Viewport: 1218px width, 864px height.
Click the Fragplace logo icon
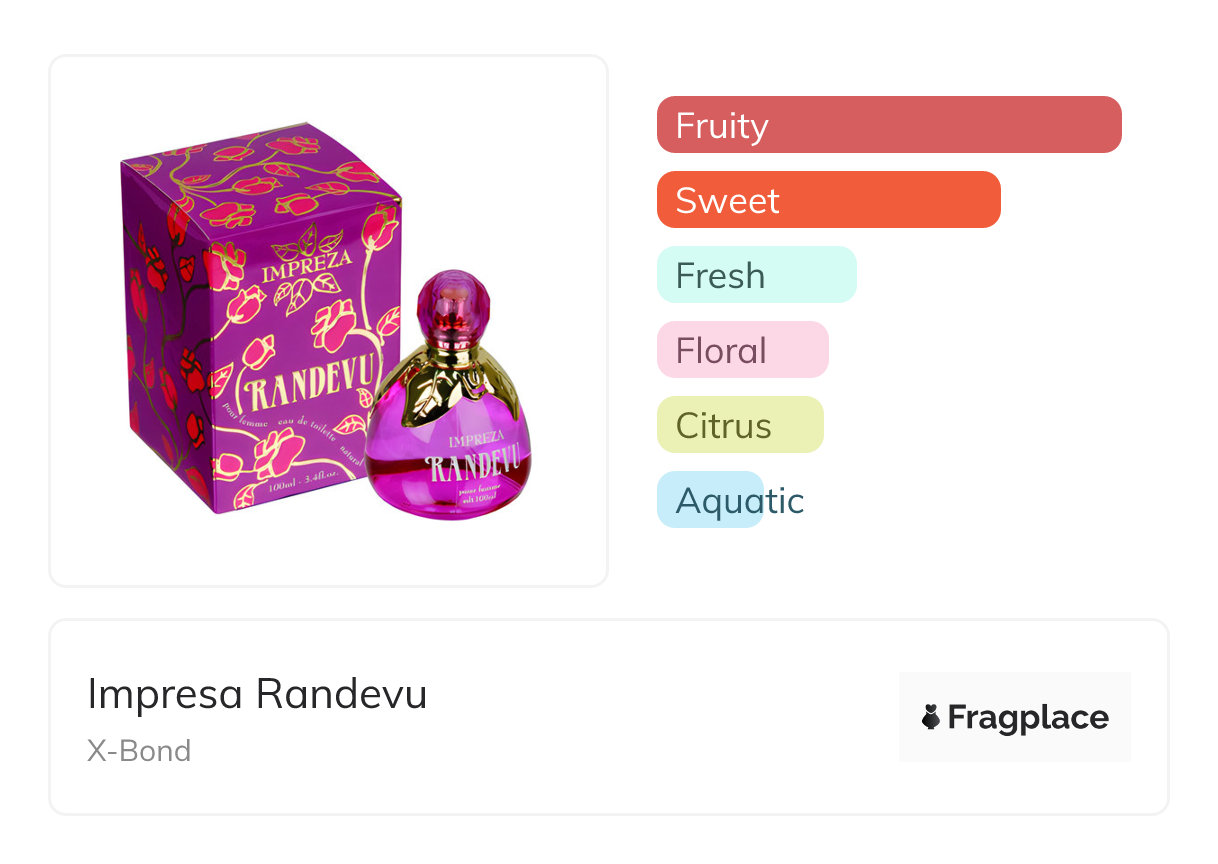pos(931,717)
